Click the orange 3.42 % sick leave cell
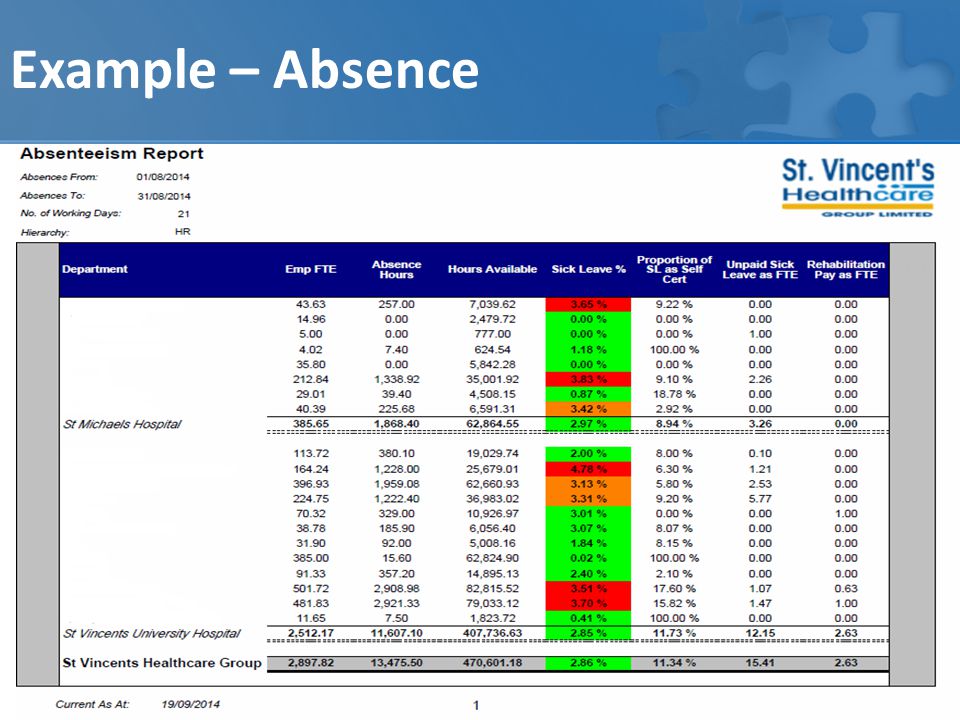960x720 pixels. (x=588, y=409)
